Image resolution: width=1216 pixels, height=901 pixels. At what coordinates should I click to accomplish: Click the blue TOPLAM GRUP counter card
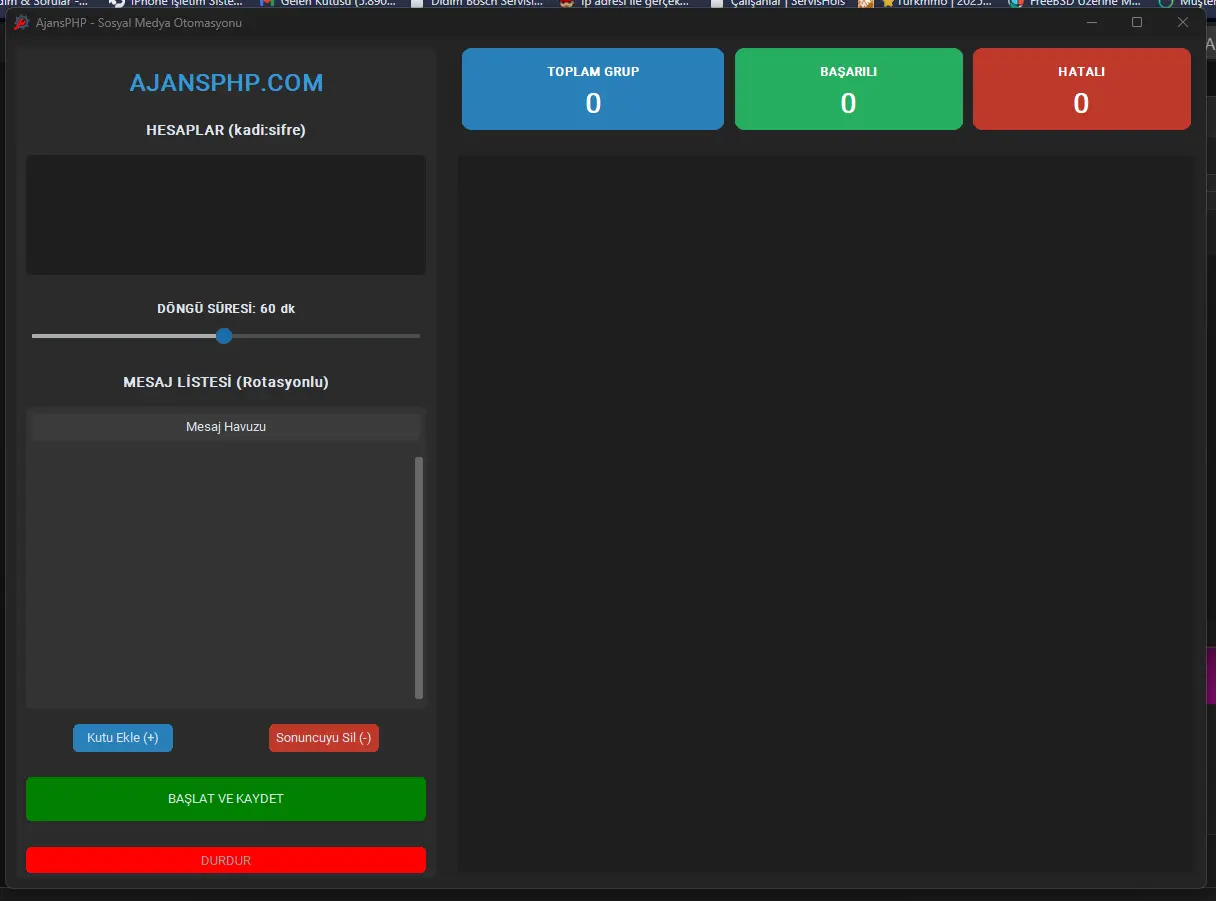pyautogui.click(x=593, y=89)
